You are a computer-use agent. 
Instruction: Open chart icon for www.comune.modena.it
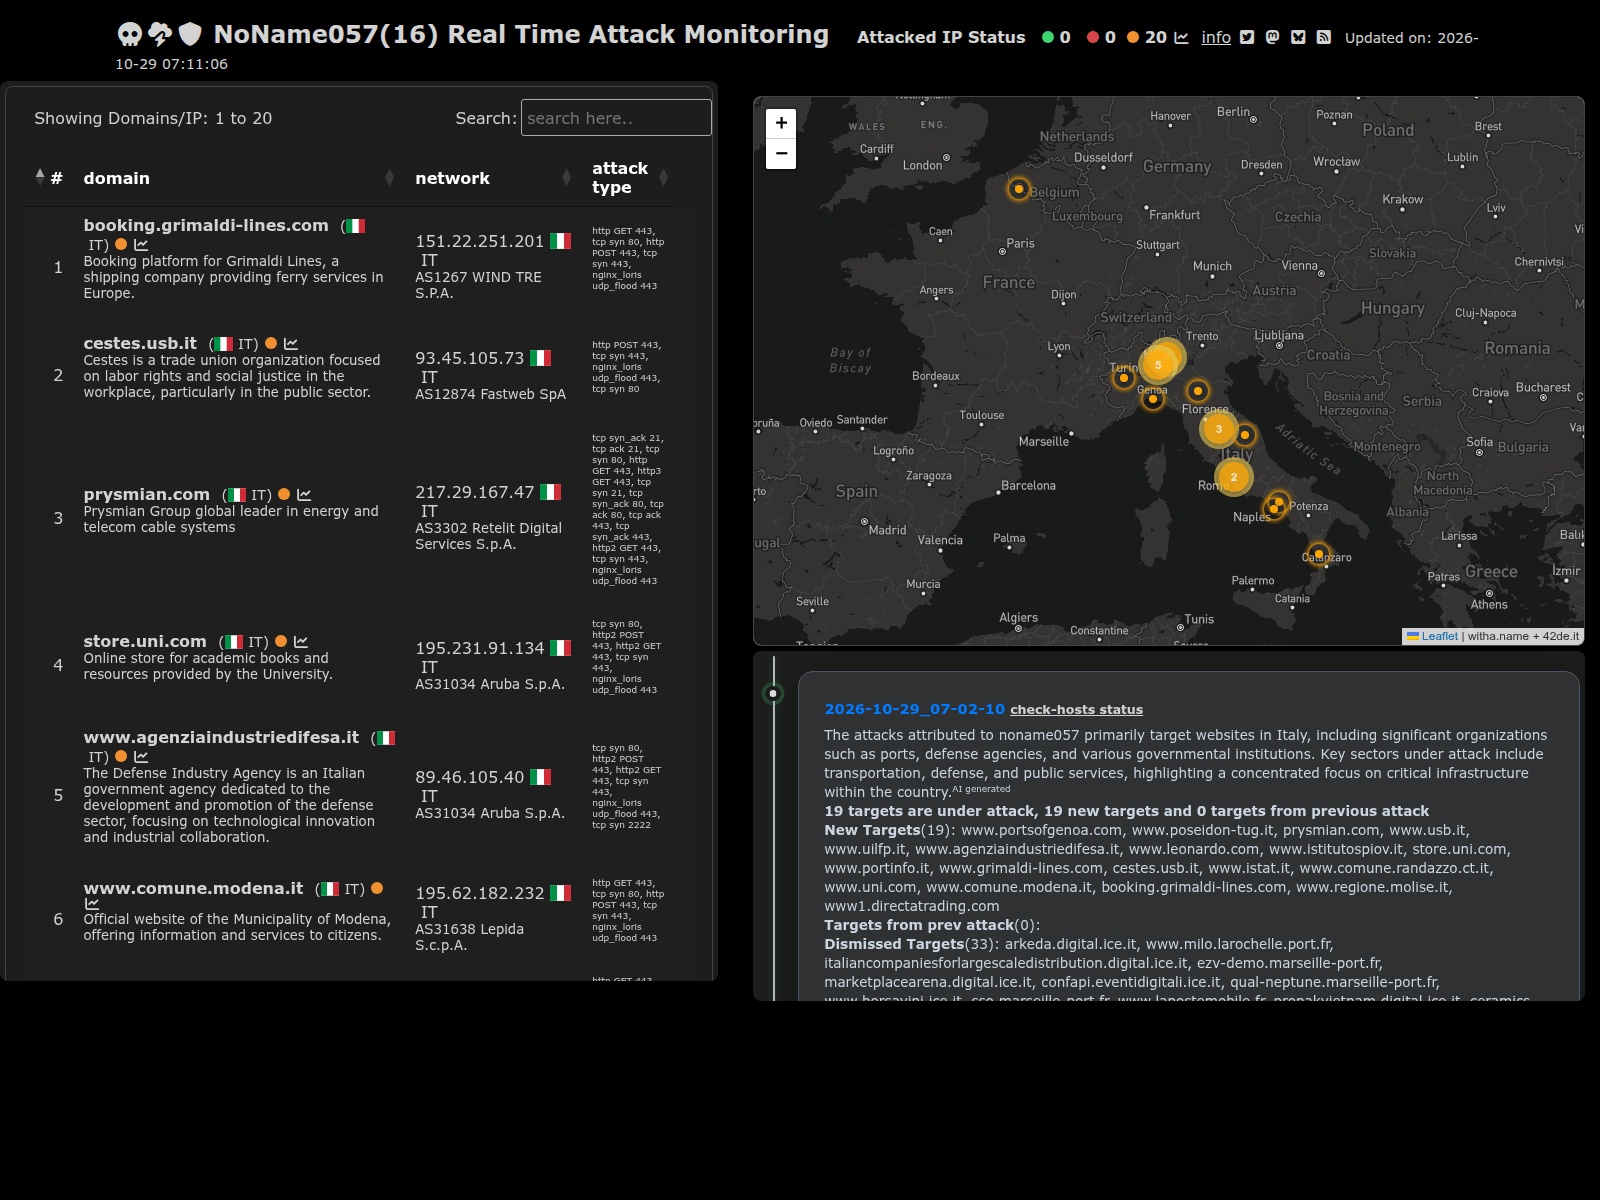click(92, 904)
